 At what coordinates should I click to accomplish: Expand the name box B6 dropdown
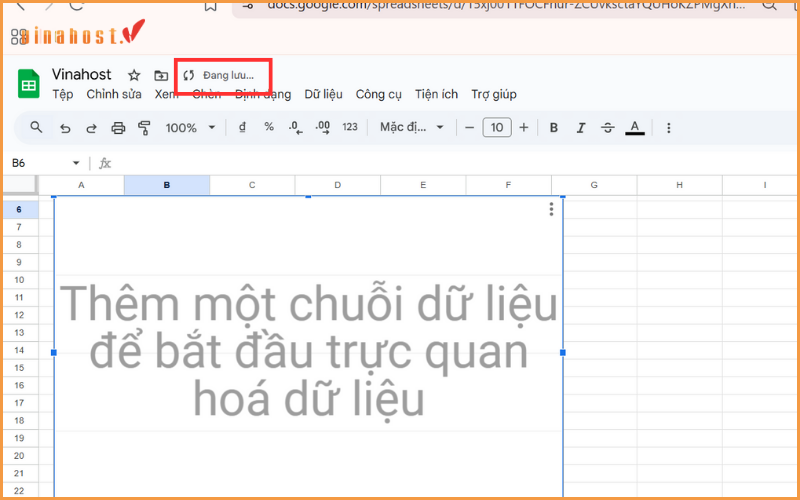tap(76, 163)
